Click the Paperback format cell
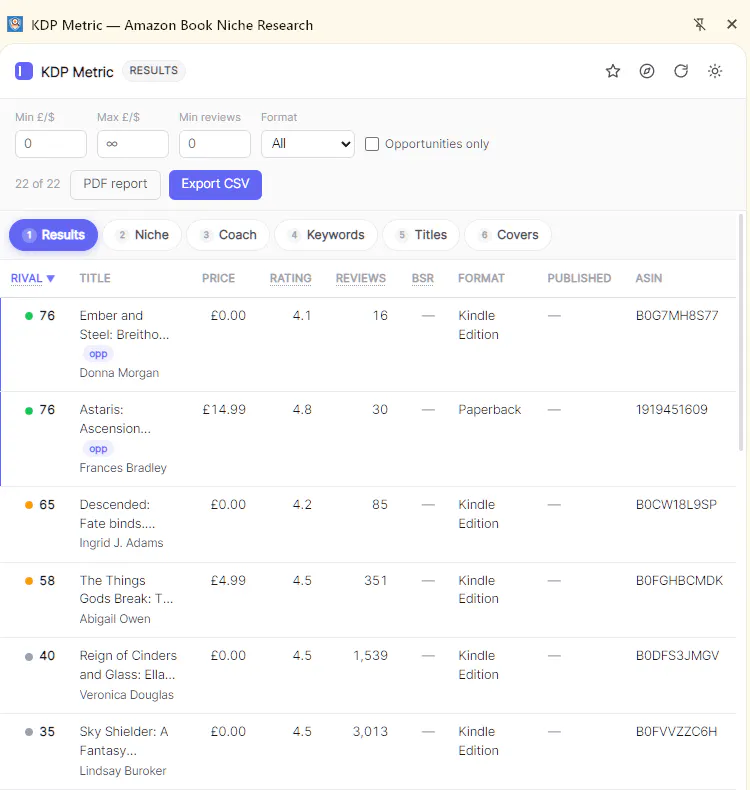 click(490, 410)
